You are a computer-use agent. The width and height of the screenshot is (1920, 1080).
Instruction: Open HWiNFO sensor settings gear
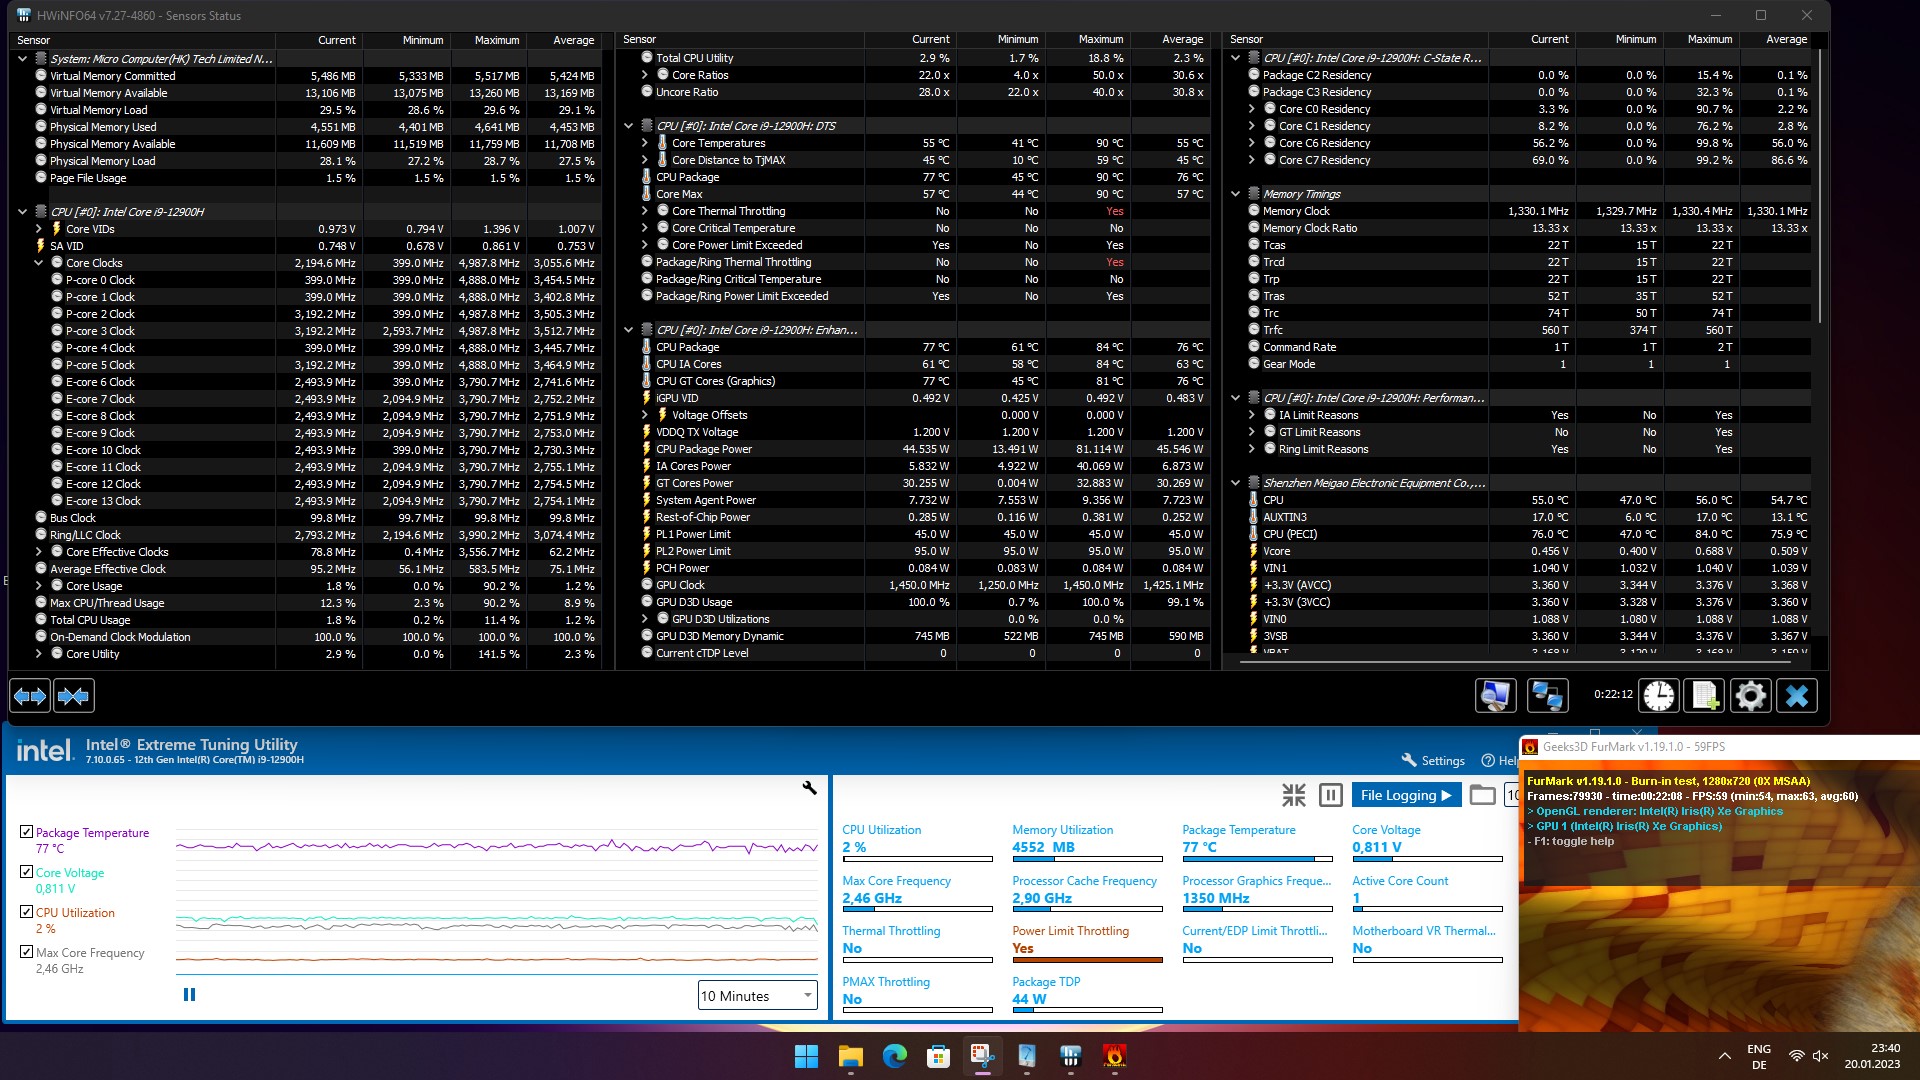point(1751,696)
